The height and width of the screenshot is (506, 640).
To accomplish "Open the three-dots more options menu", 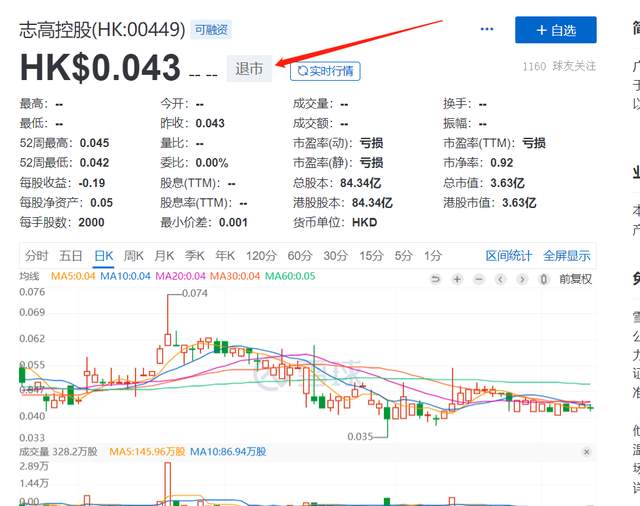I will point(487,29).
